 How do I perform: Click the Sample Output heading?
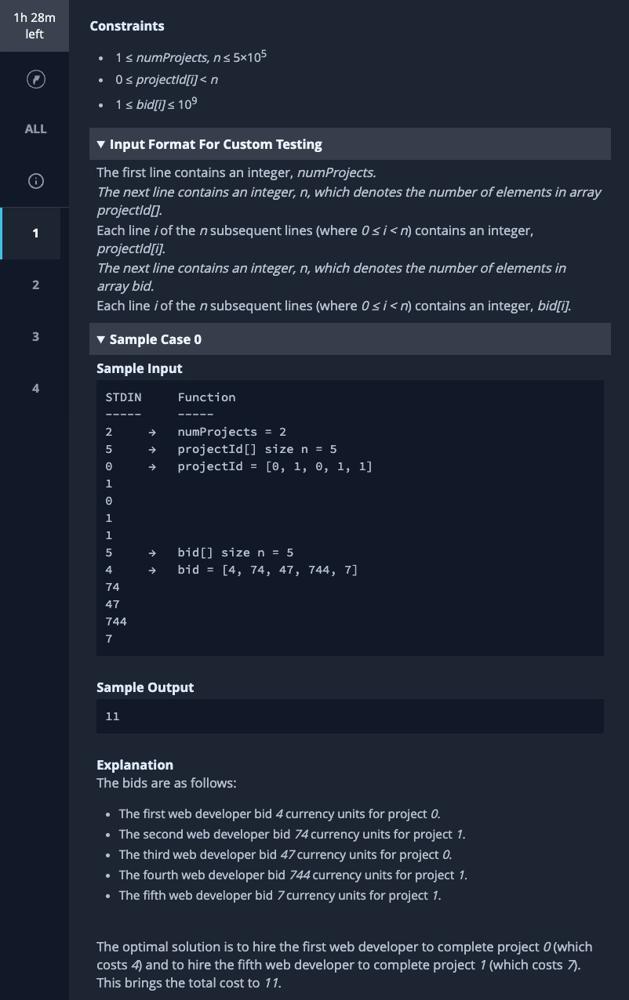(145, 687)
